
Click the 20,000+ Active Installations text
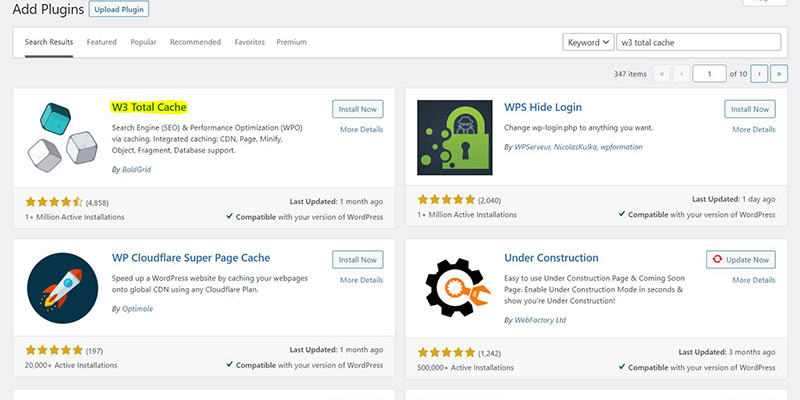click(x=71, y=365)
